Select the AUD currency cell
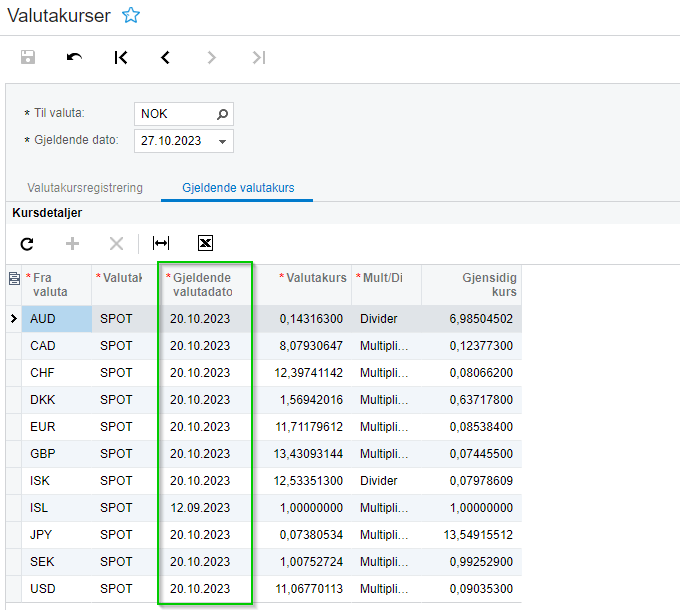Image resolution: width=680 pixels, height=610 pixels. click(x=57, y=319)
